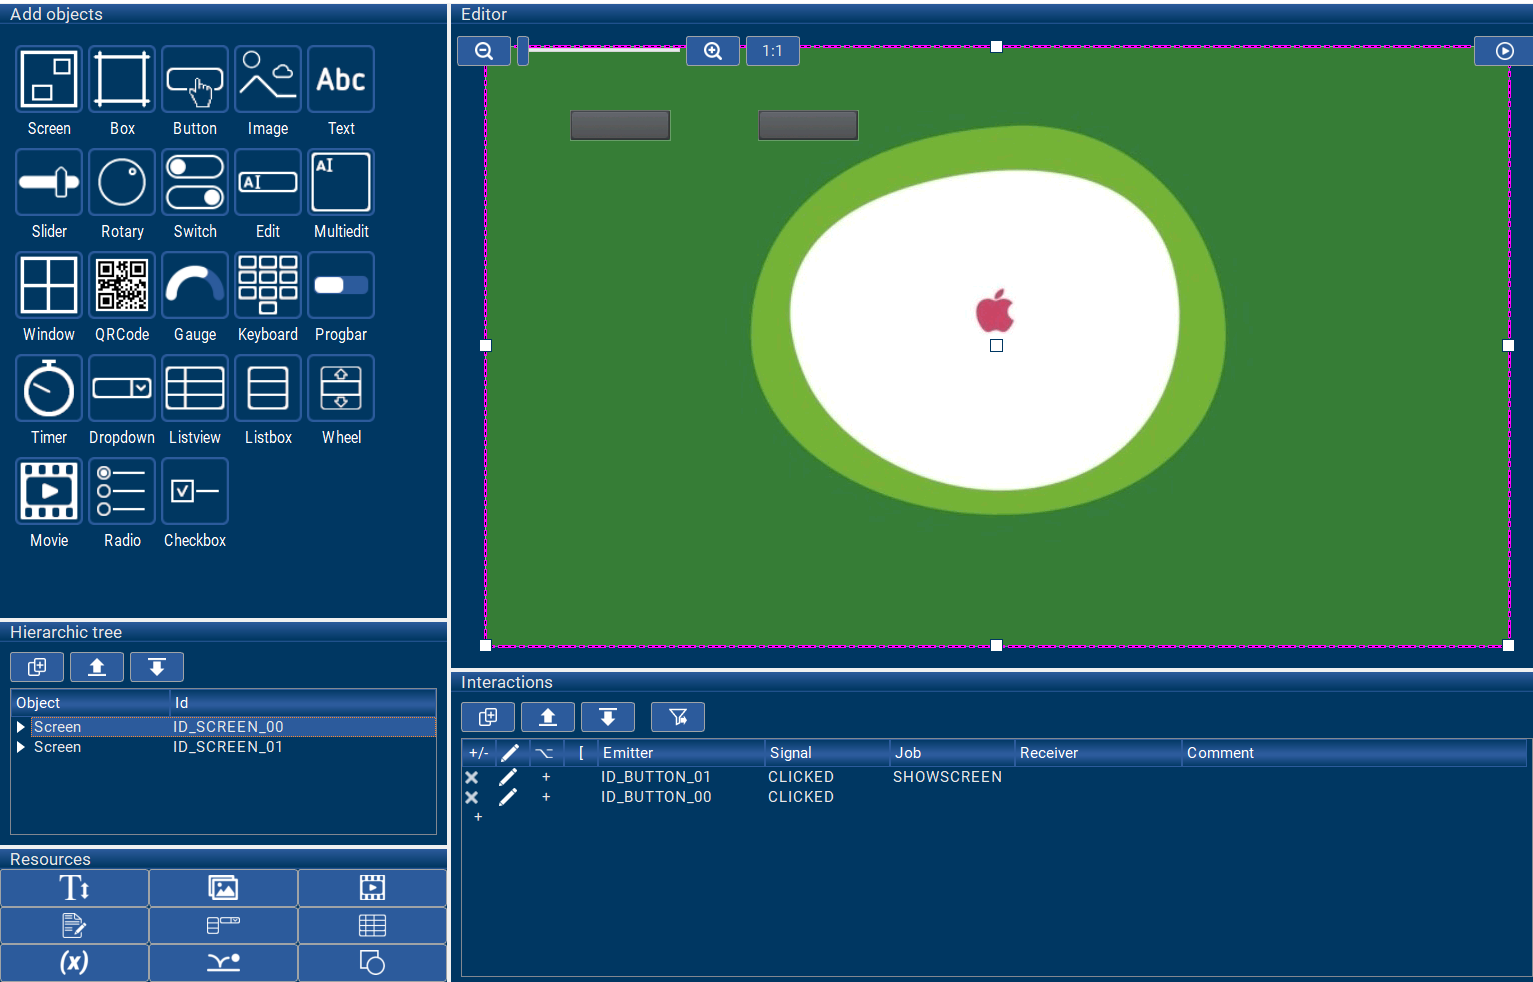Add a Rotary object
This screenshot has height=982, width=1533.
[x=122, y=182]
